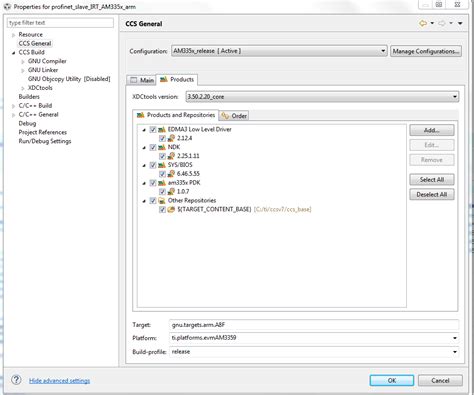Toggle the Other Repositories checkbox
The image size is (474, 395).
(153, 200)
